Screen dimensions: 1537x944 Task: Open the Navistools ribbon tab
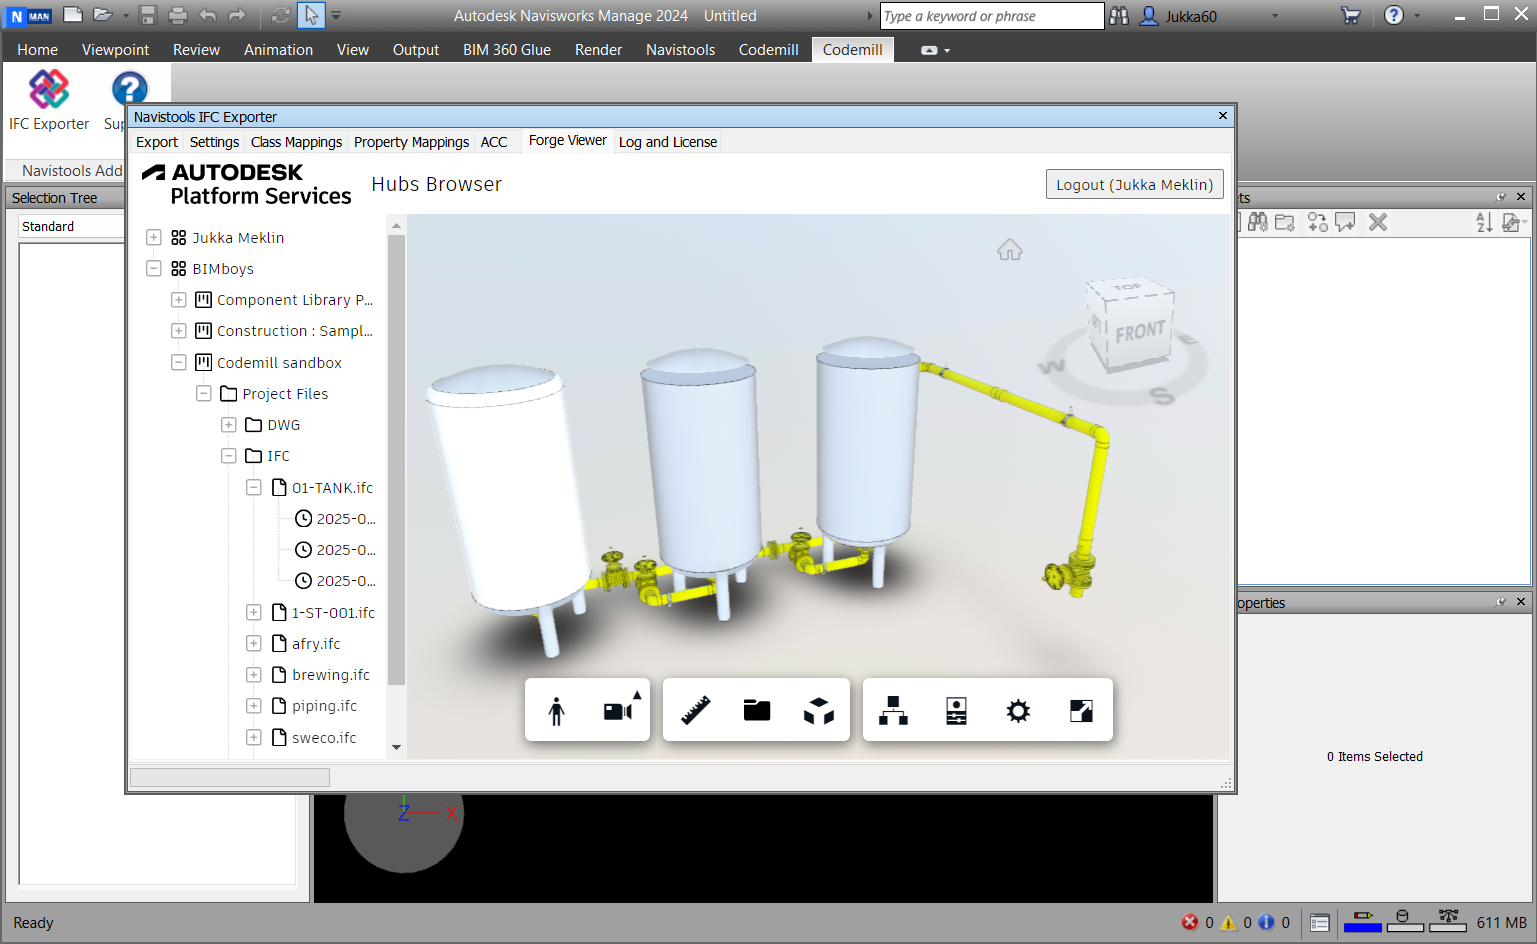(680, 50)
